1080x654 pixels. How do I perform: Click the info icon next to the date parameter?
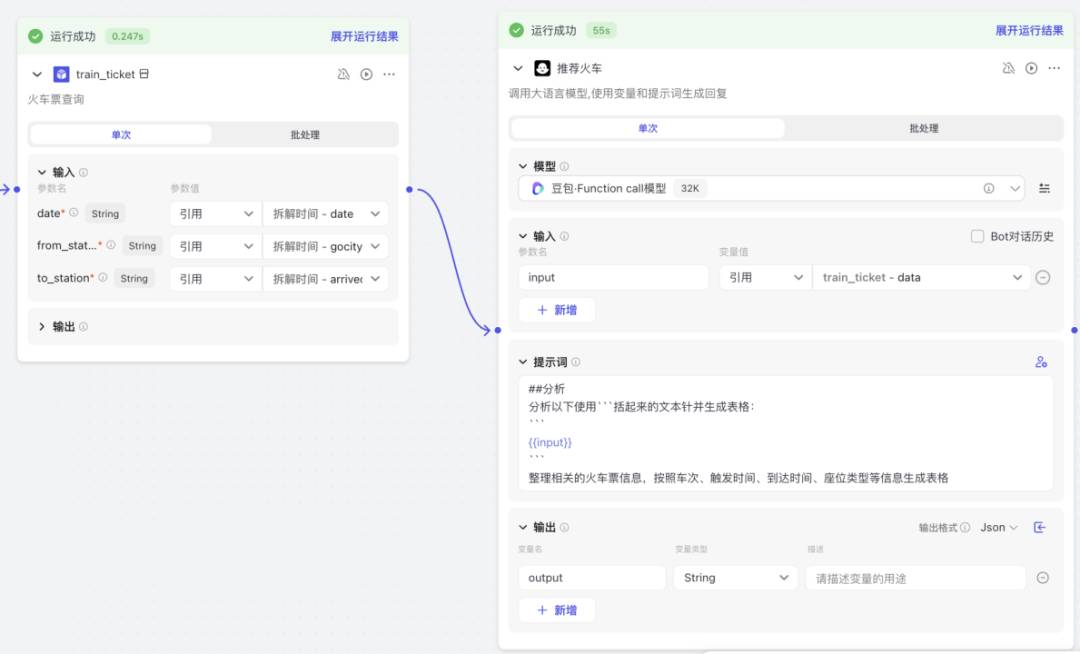point(74,213)
